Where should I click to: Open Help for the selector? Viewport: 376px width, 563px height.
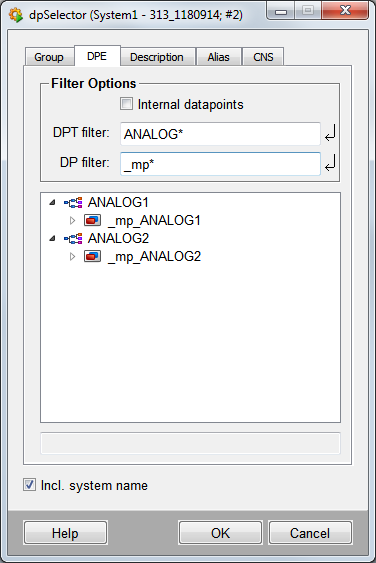click(65, 533)
